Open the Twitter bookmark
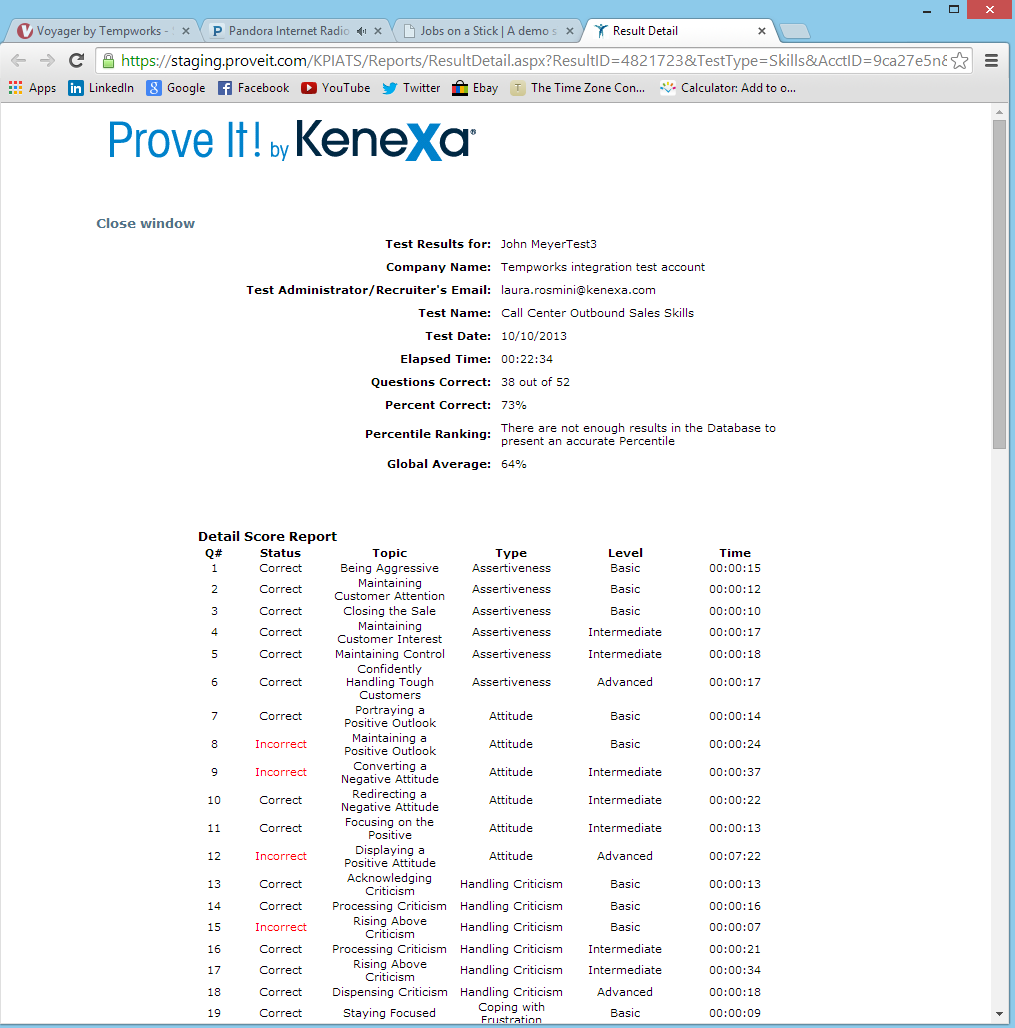 411,88
